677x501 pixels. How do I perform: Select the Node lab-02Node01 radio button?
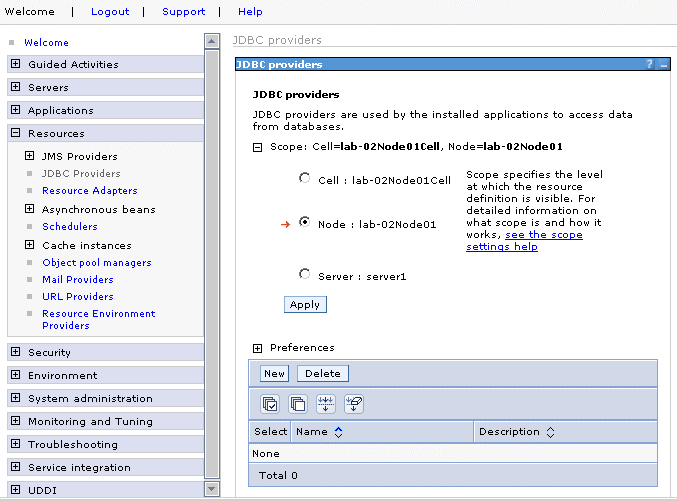(x=304, y=222)
